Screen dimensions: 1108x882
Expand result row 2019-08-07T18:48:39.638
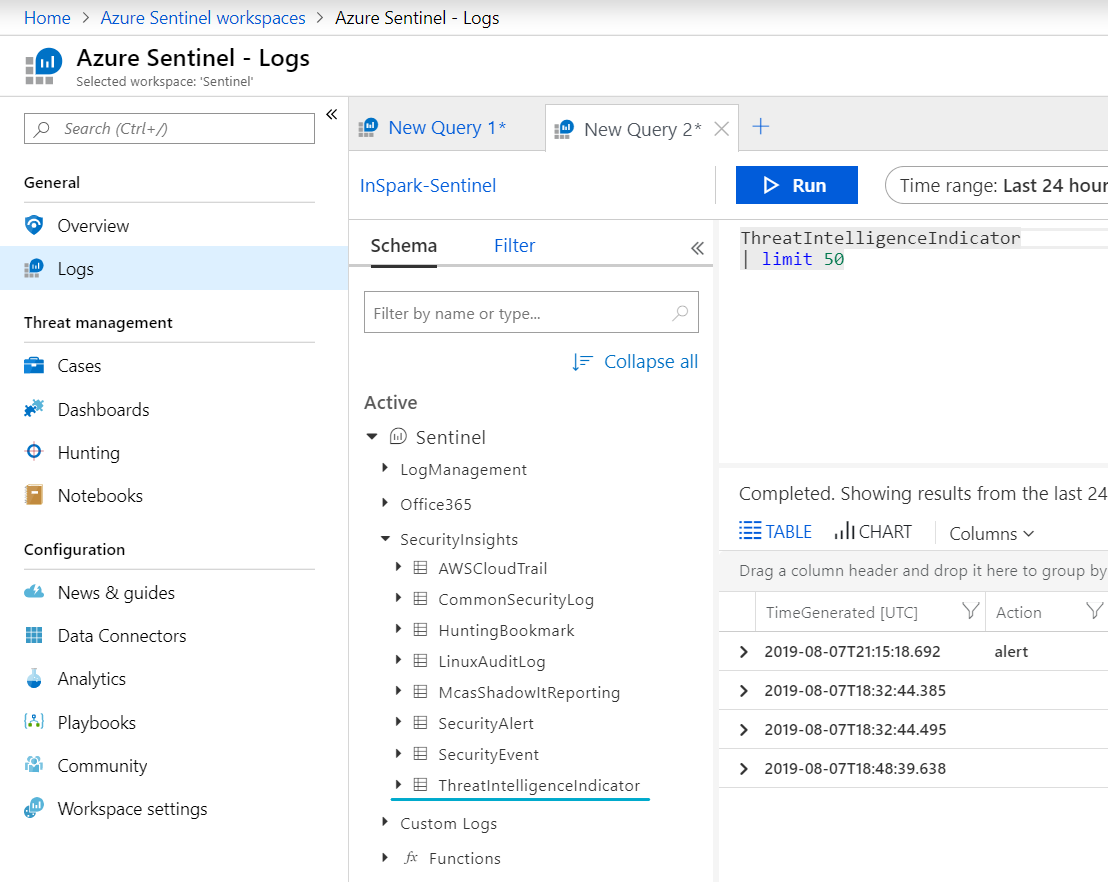tap(743, 768)
